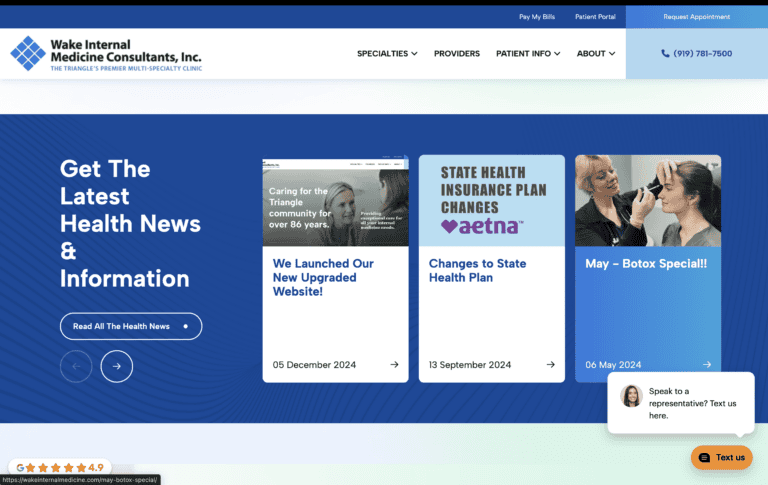Image resolution: width=768 pixels, height=485 pixels.
Task: Click the next slide arrow button
Action: click(117, 366)
